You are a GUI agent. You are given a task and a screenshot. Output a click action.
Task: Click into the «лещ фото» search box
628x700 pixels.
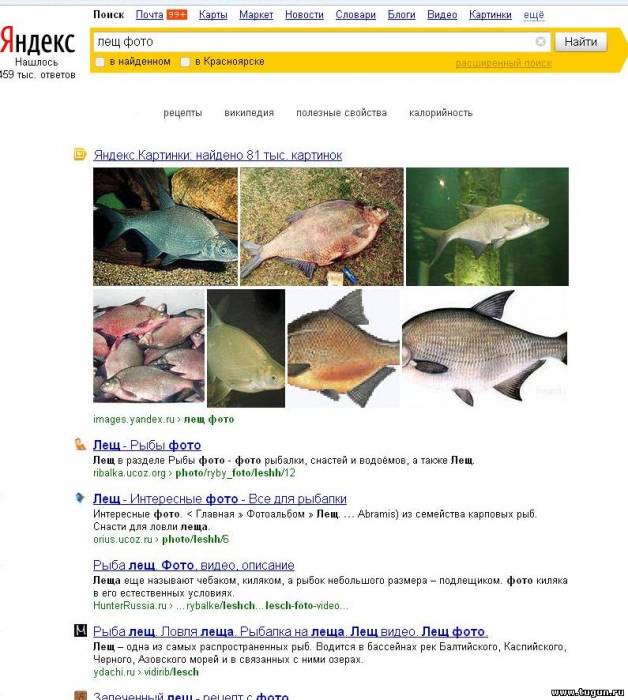pyautogui.click(x=312, y=42)
